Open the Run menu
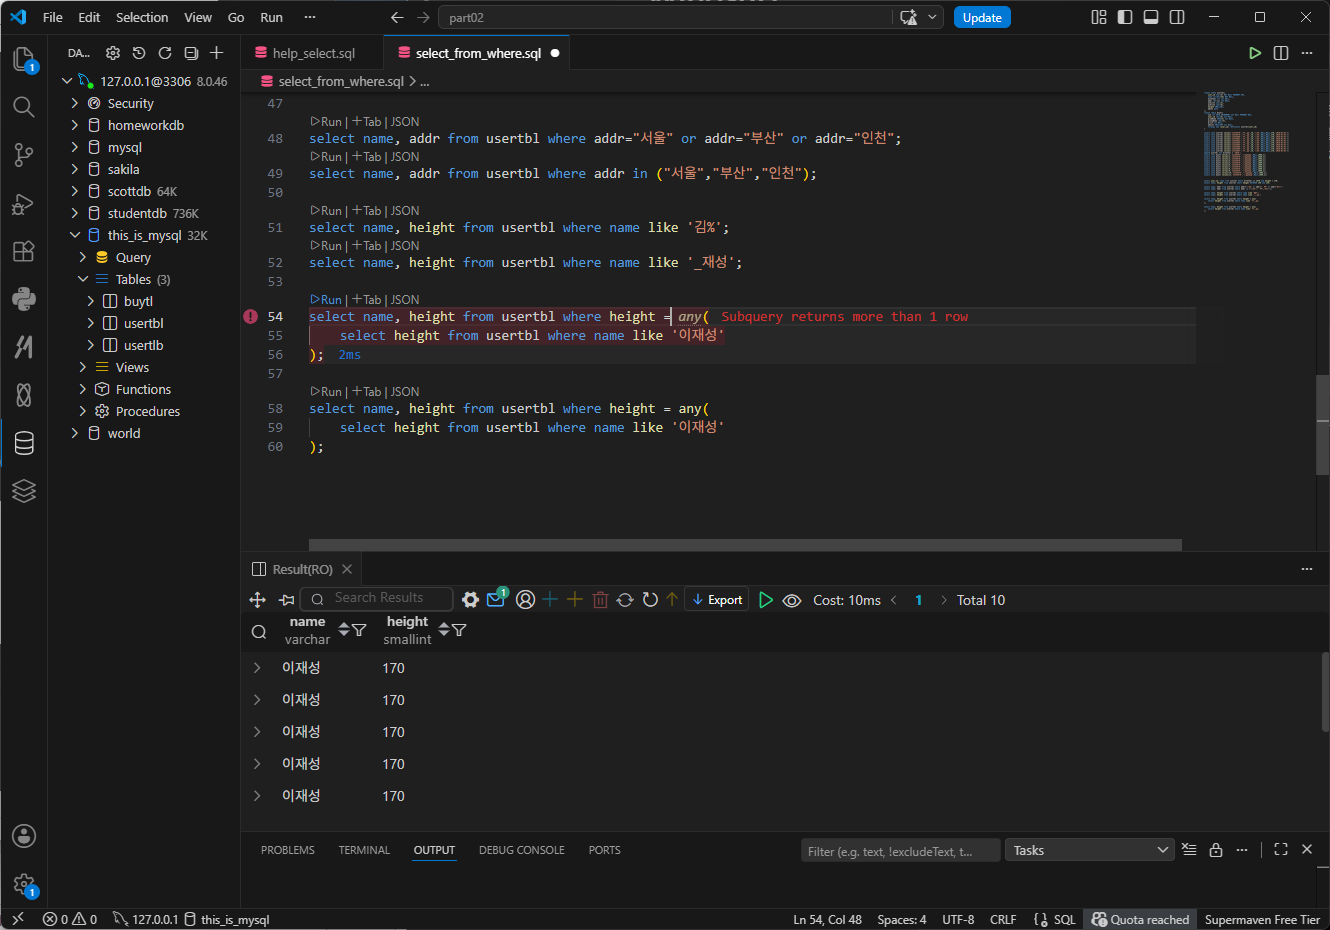 pos(271,17)
